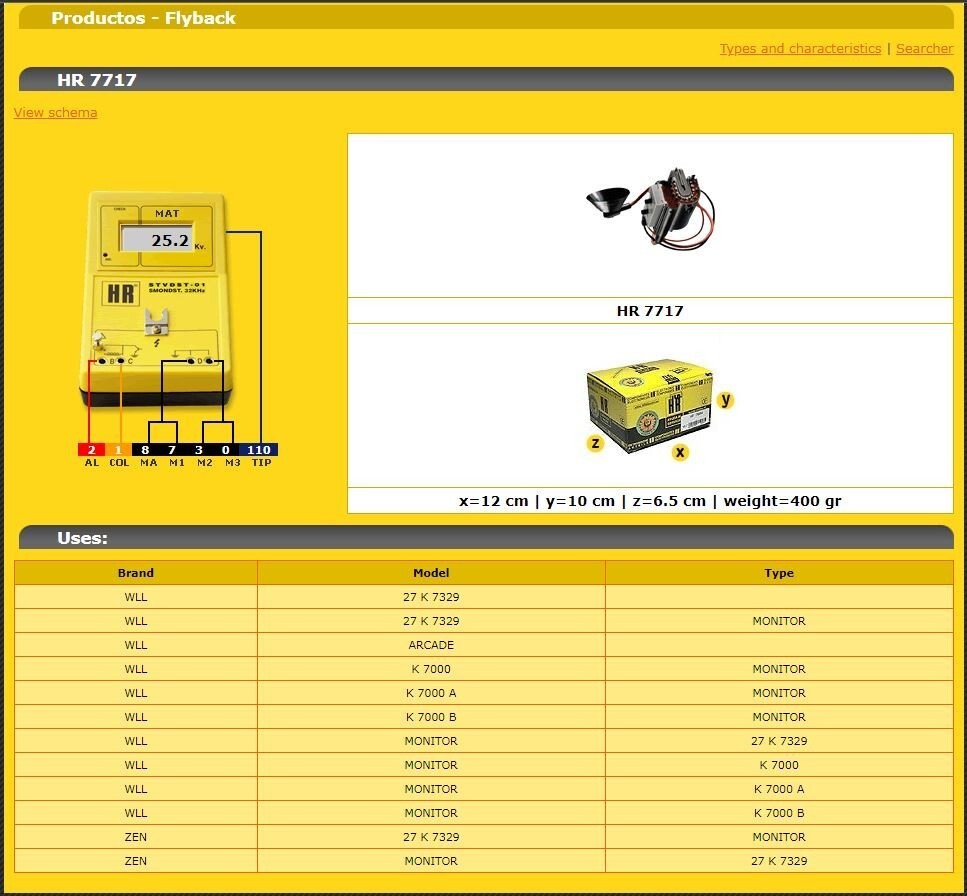This screenshot has width=967, height=896.
Task: Click the yellow y dimension marker
Action: click(x=726, y=400)
